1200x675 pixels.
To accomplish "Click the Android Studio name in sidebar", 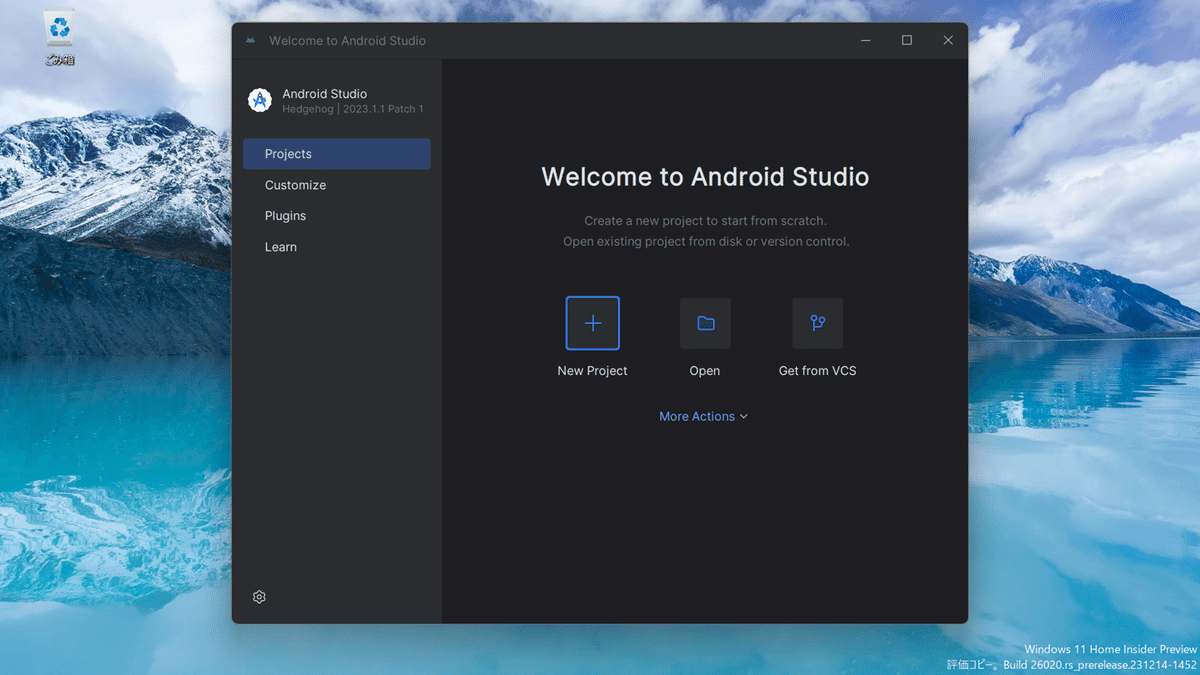I will point(325,94).
